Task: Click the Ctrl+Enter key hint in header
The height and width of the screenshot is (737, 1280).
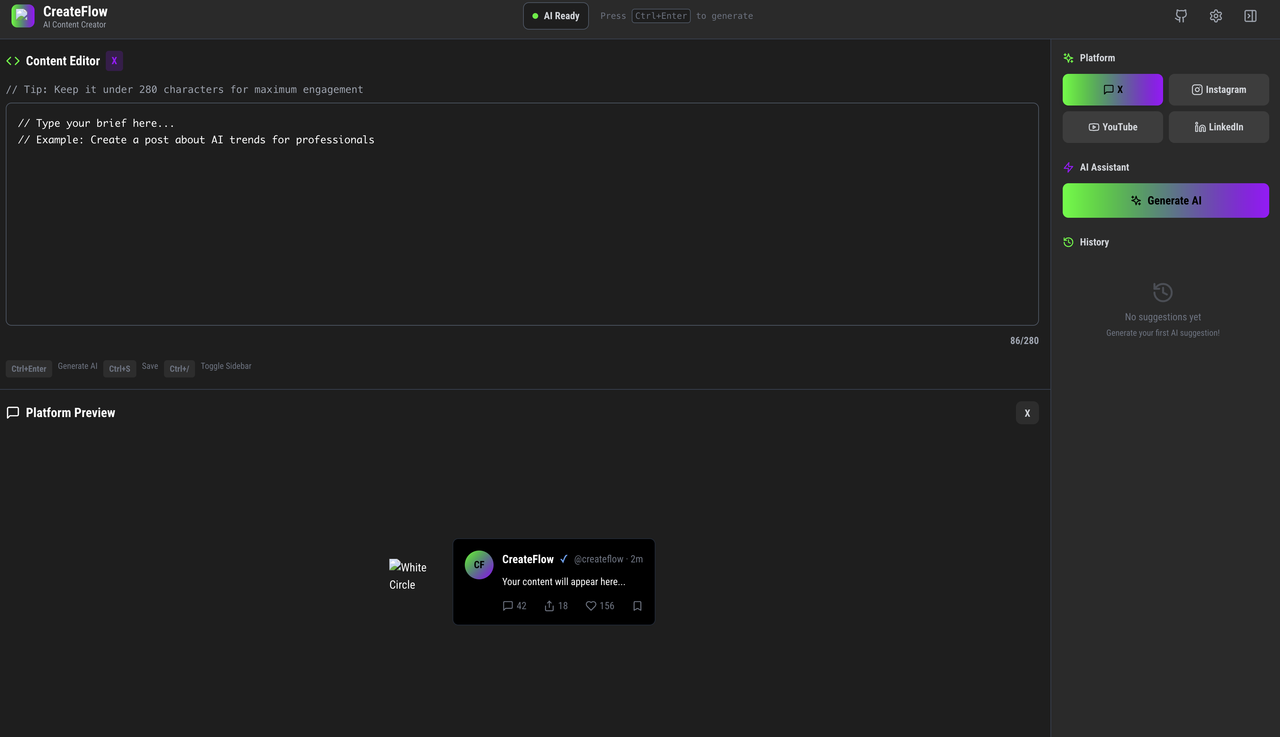Action: click(x=661, y=16)
